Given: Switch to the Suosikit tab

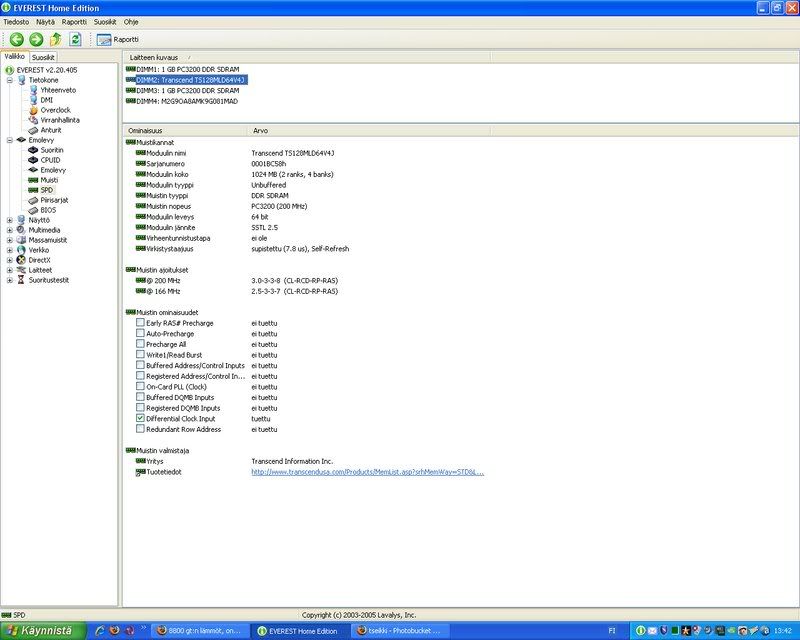Looking at the screenshot, I should (x=43, y=57).
